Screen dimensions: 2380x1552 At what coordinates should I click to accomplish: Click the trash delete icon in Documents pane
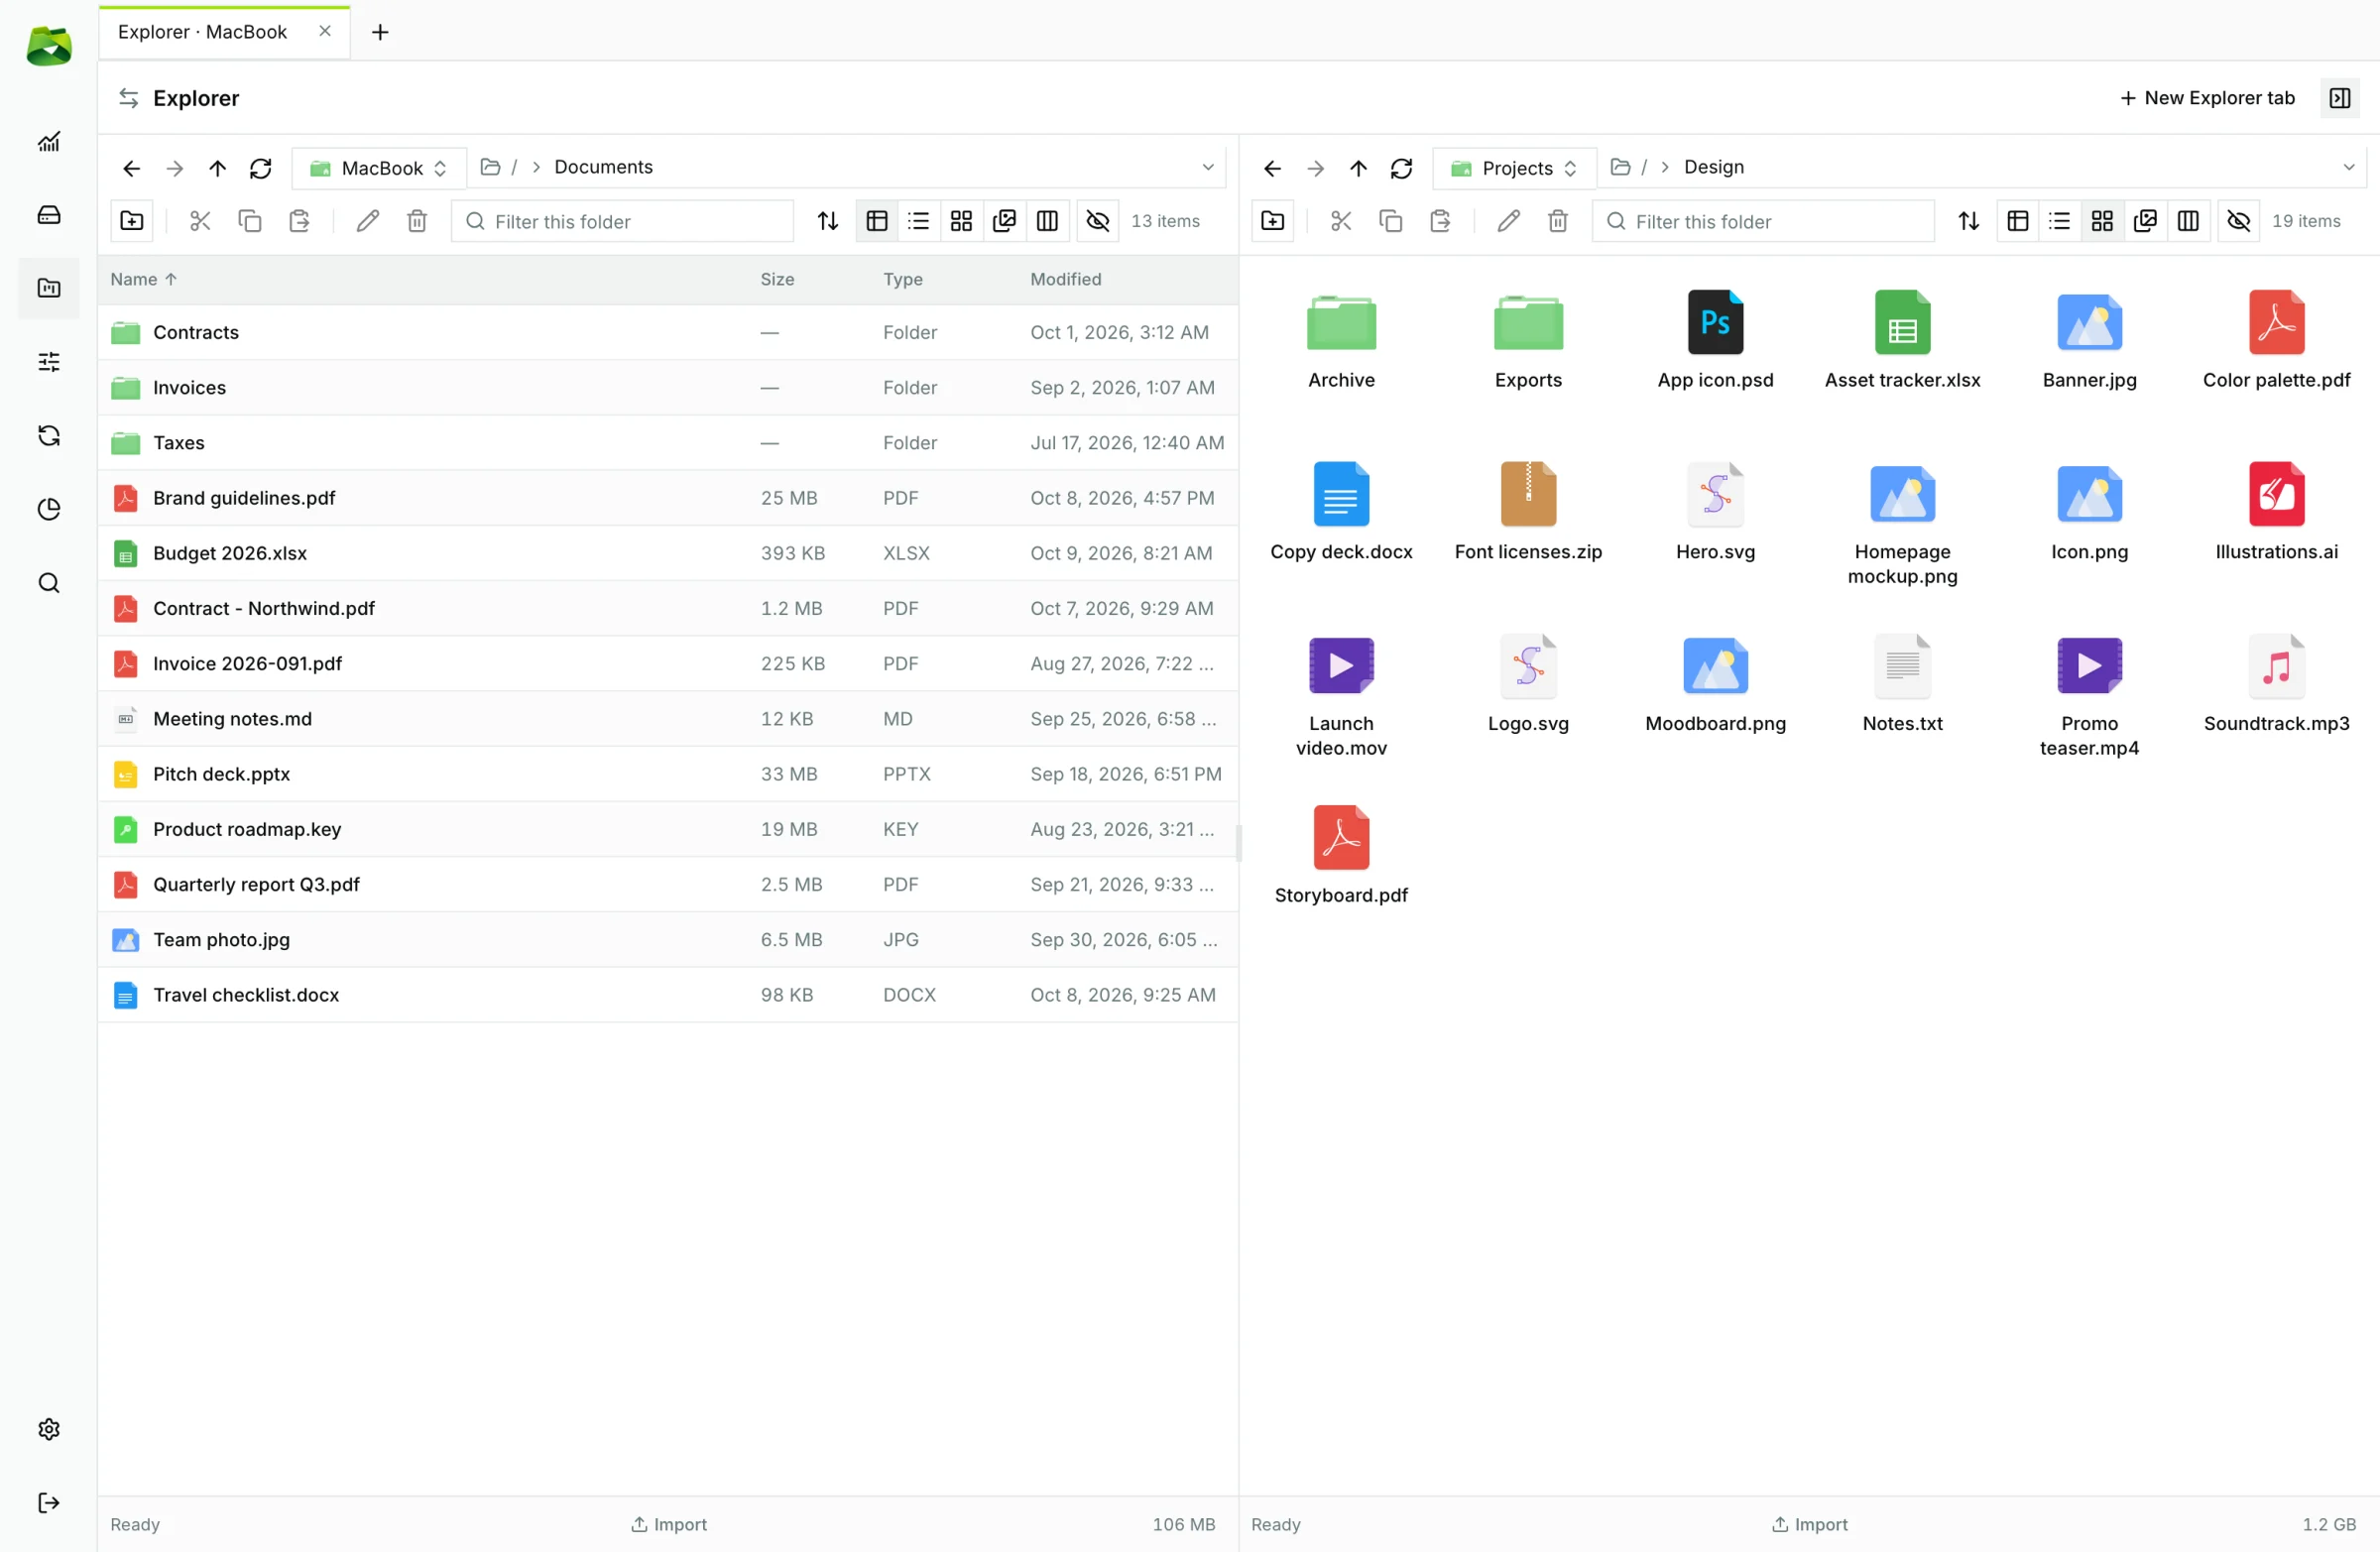point(417,221)
